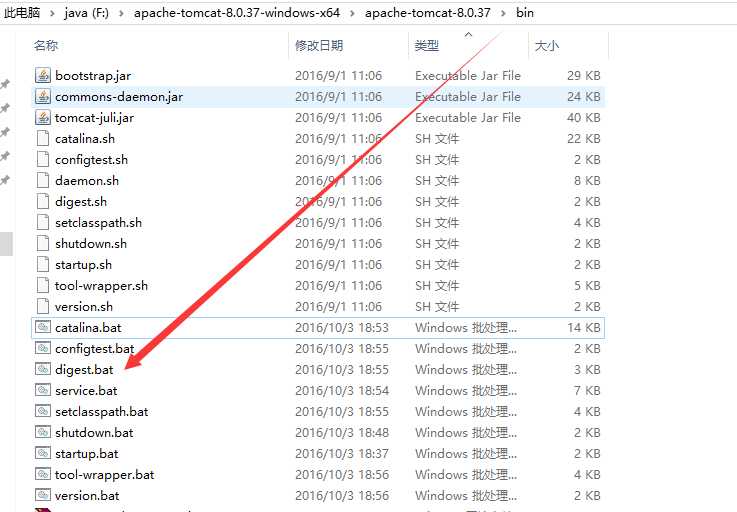Navigate to 此电脑 in address bar
The image size is (737, 512).
coord(22,13)
